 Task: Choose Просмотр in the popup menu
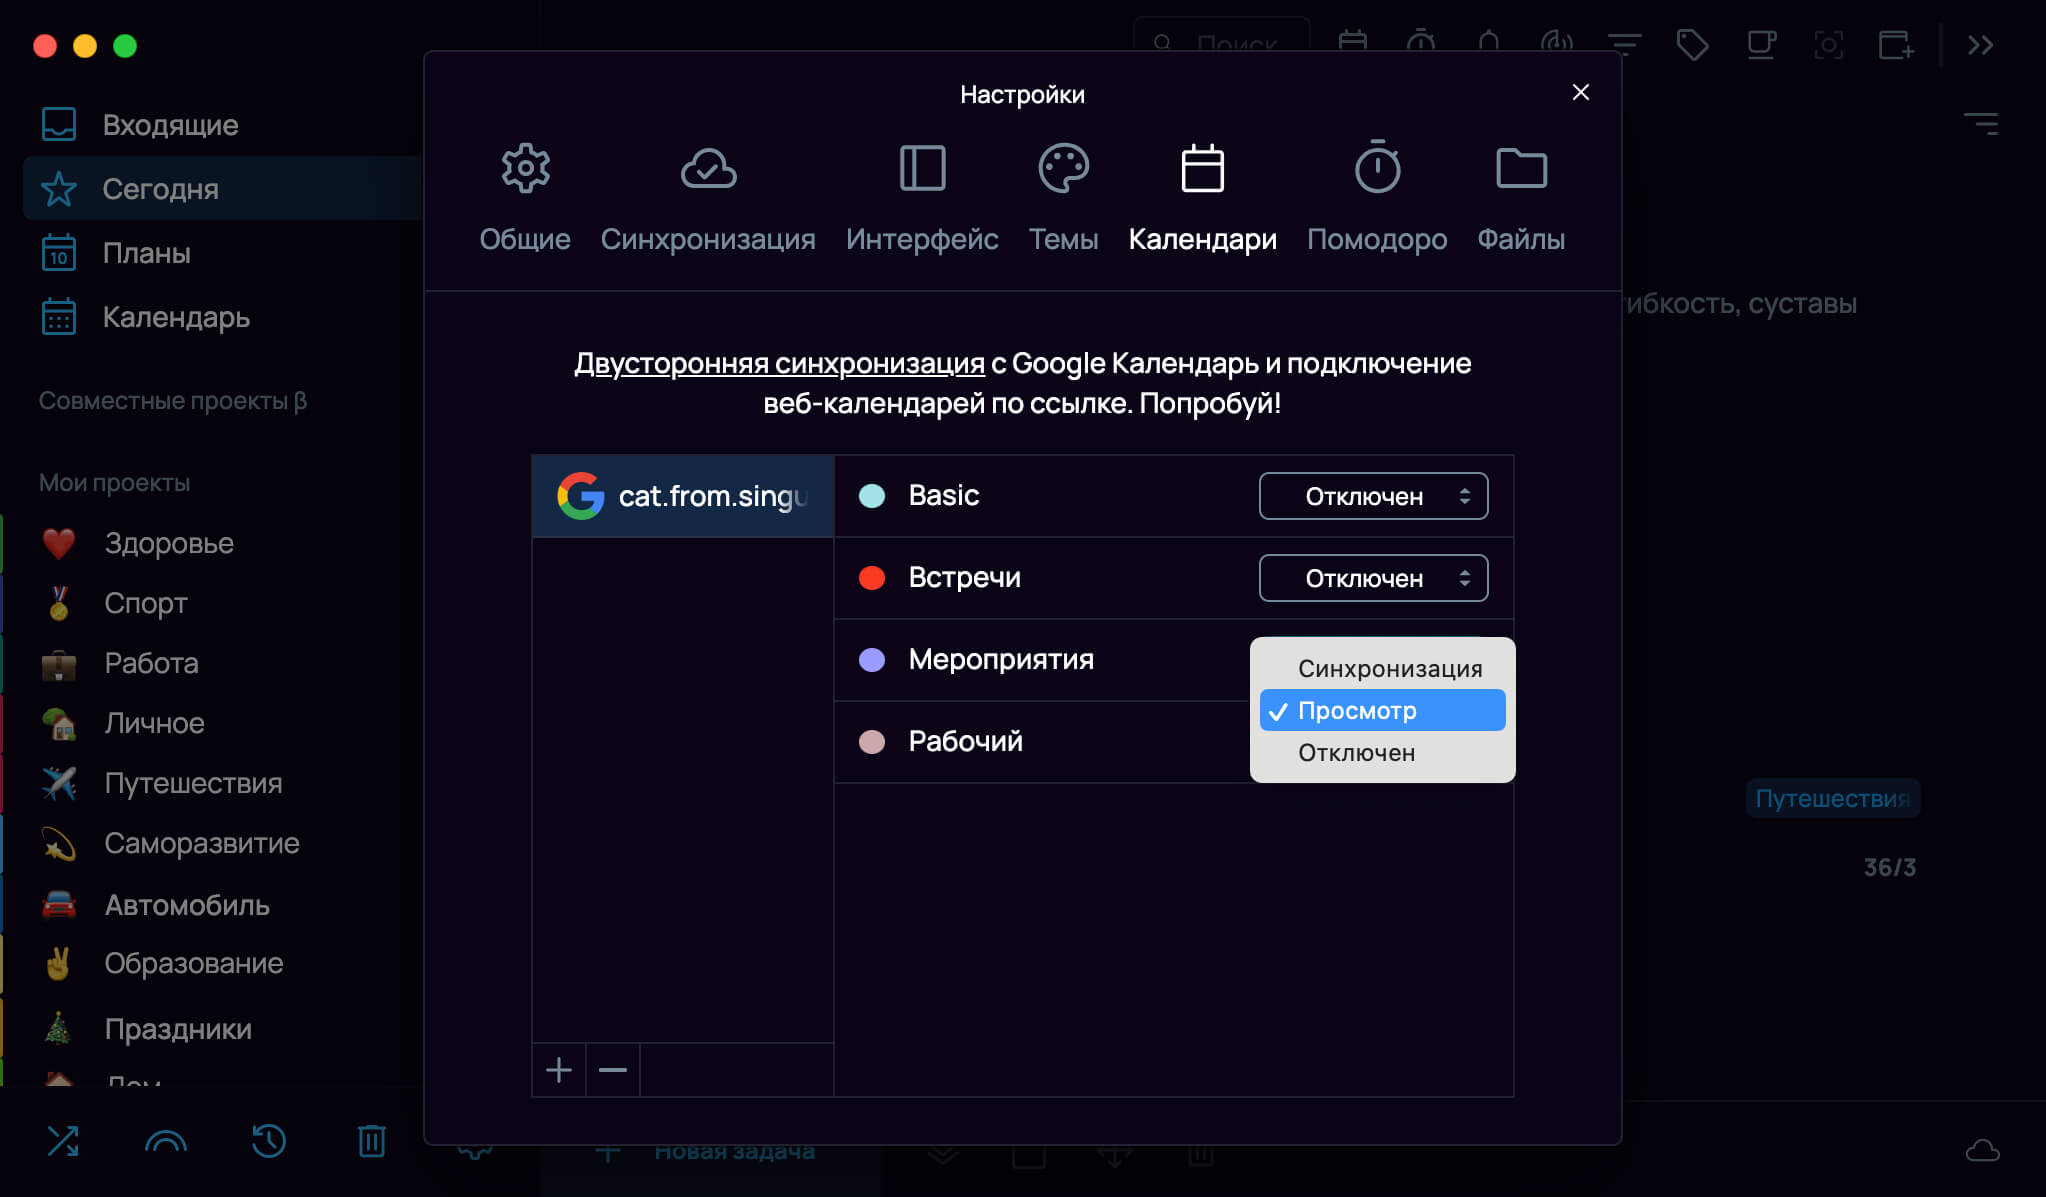click(x=1382, y=710)
